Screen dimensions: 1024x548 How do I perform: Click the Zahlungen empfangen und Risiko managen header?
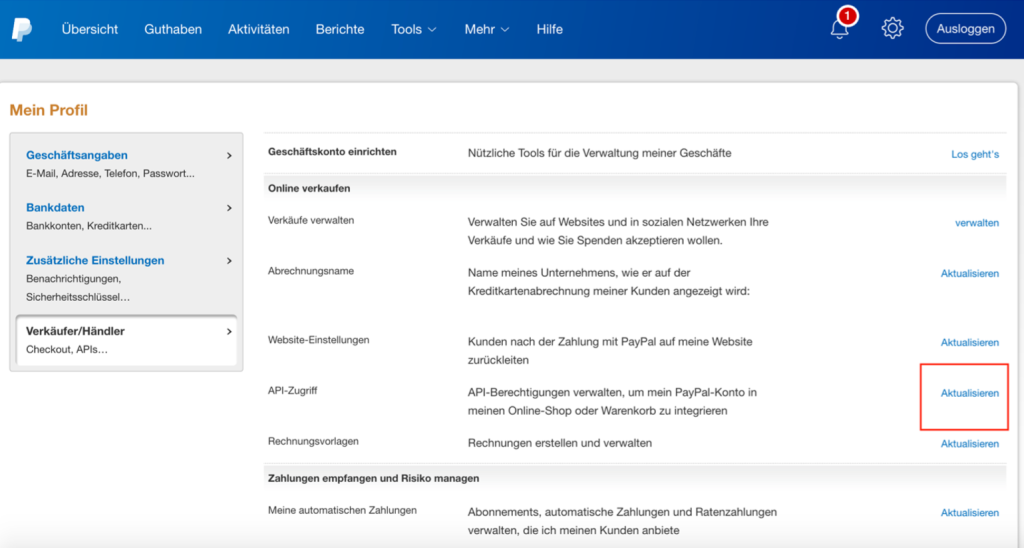pos(374,478)
